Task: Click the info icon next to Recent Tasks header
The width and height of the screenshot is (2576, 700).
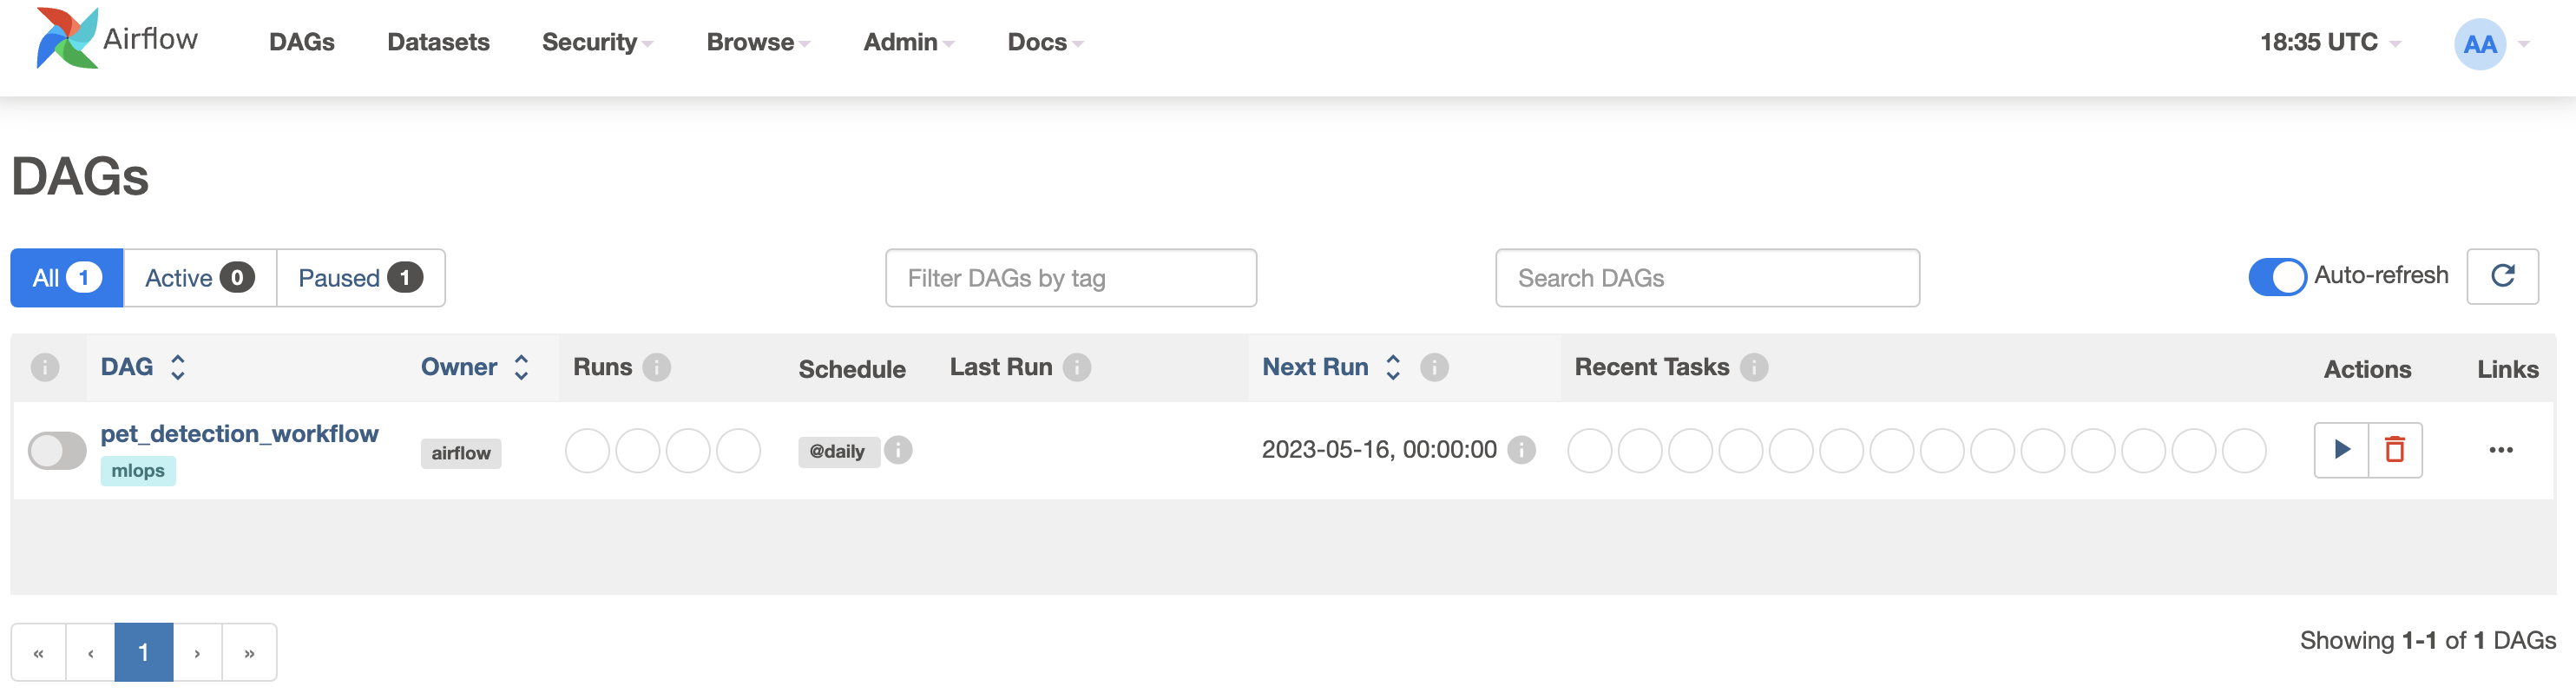Action: click(1753, 367)
